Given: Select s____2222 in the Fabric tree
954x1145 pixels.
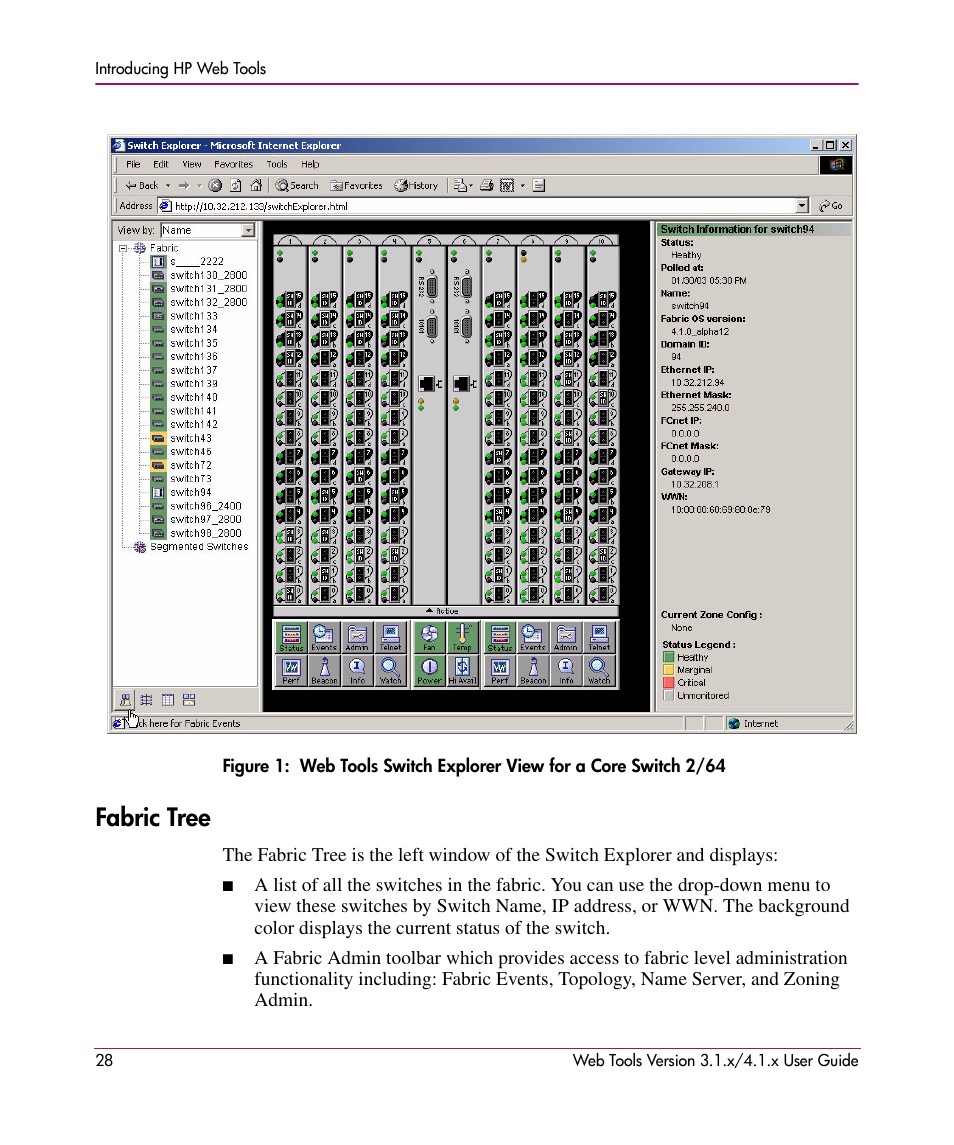Looking at the screenshot, I should coord(196,261).
